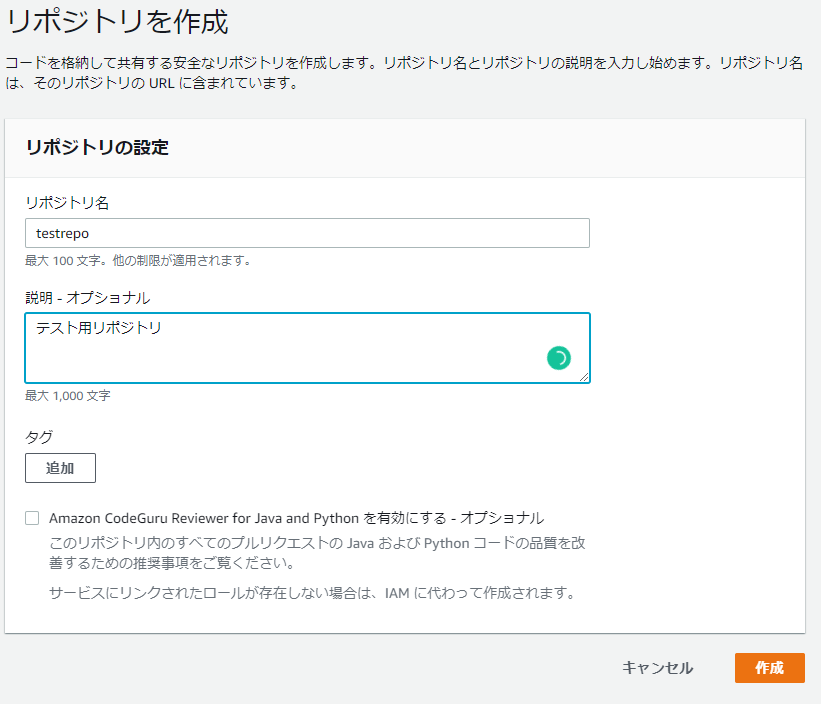Click the 追加 tag button
821x704 pixels.
tap(60, 468)
